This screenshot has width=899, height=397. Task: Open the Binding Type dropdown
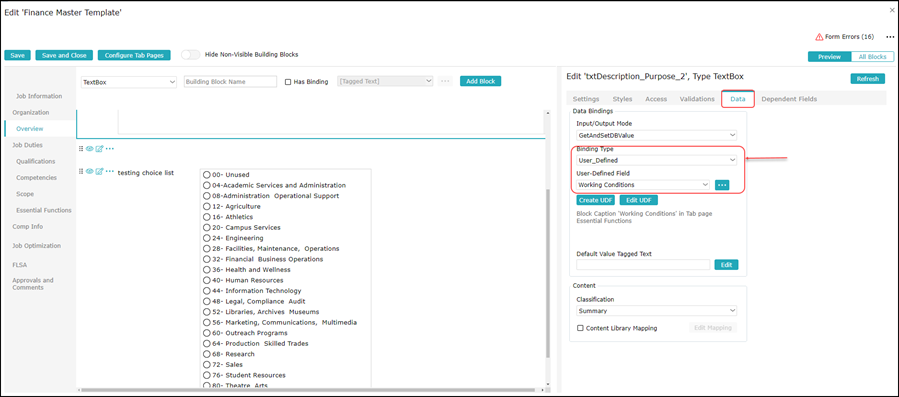coord(656,160)
